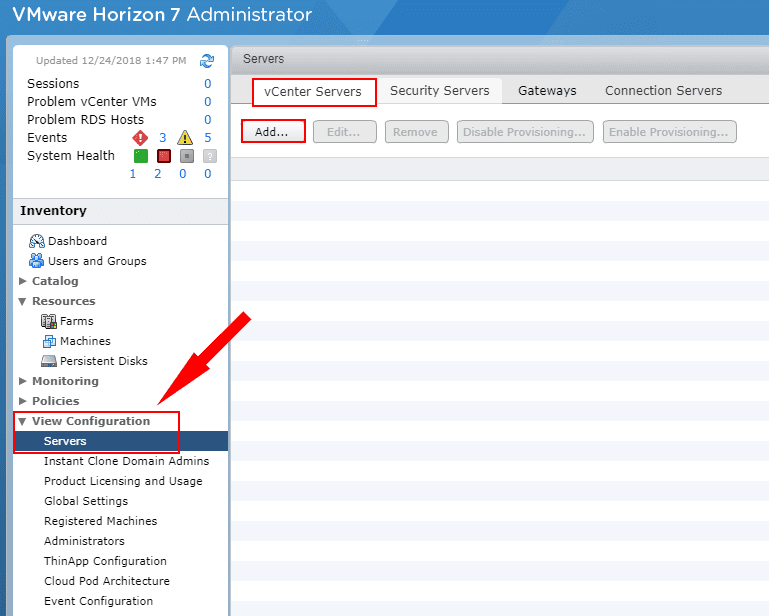
Task: Open ThinApp Configuration
Action: point(105,561)
